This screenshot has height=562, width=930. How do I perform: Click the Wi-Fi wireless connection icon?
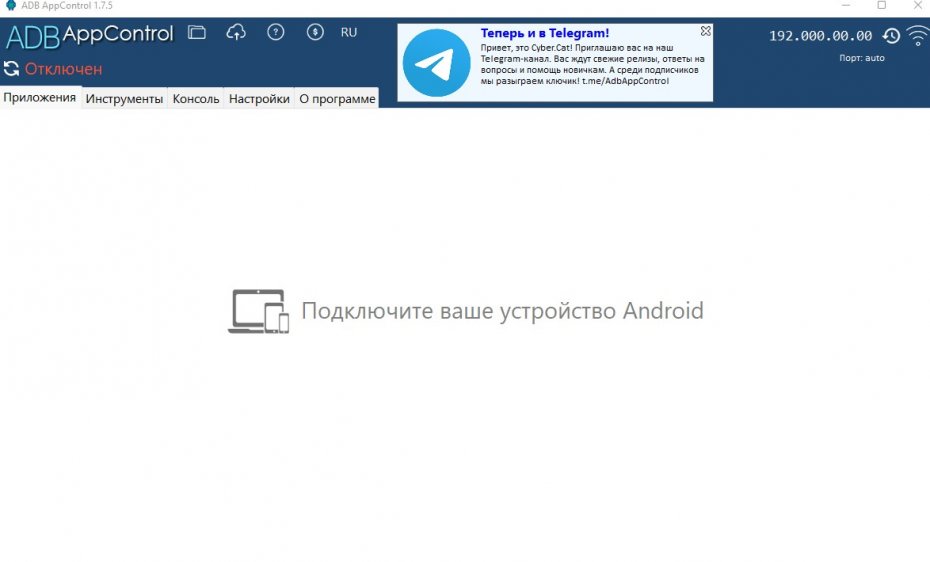[x=918, y=36]
